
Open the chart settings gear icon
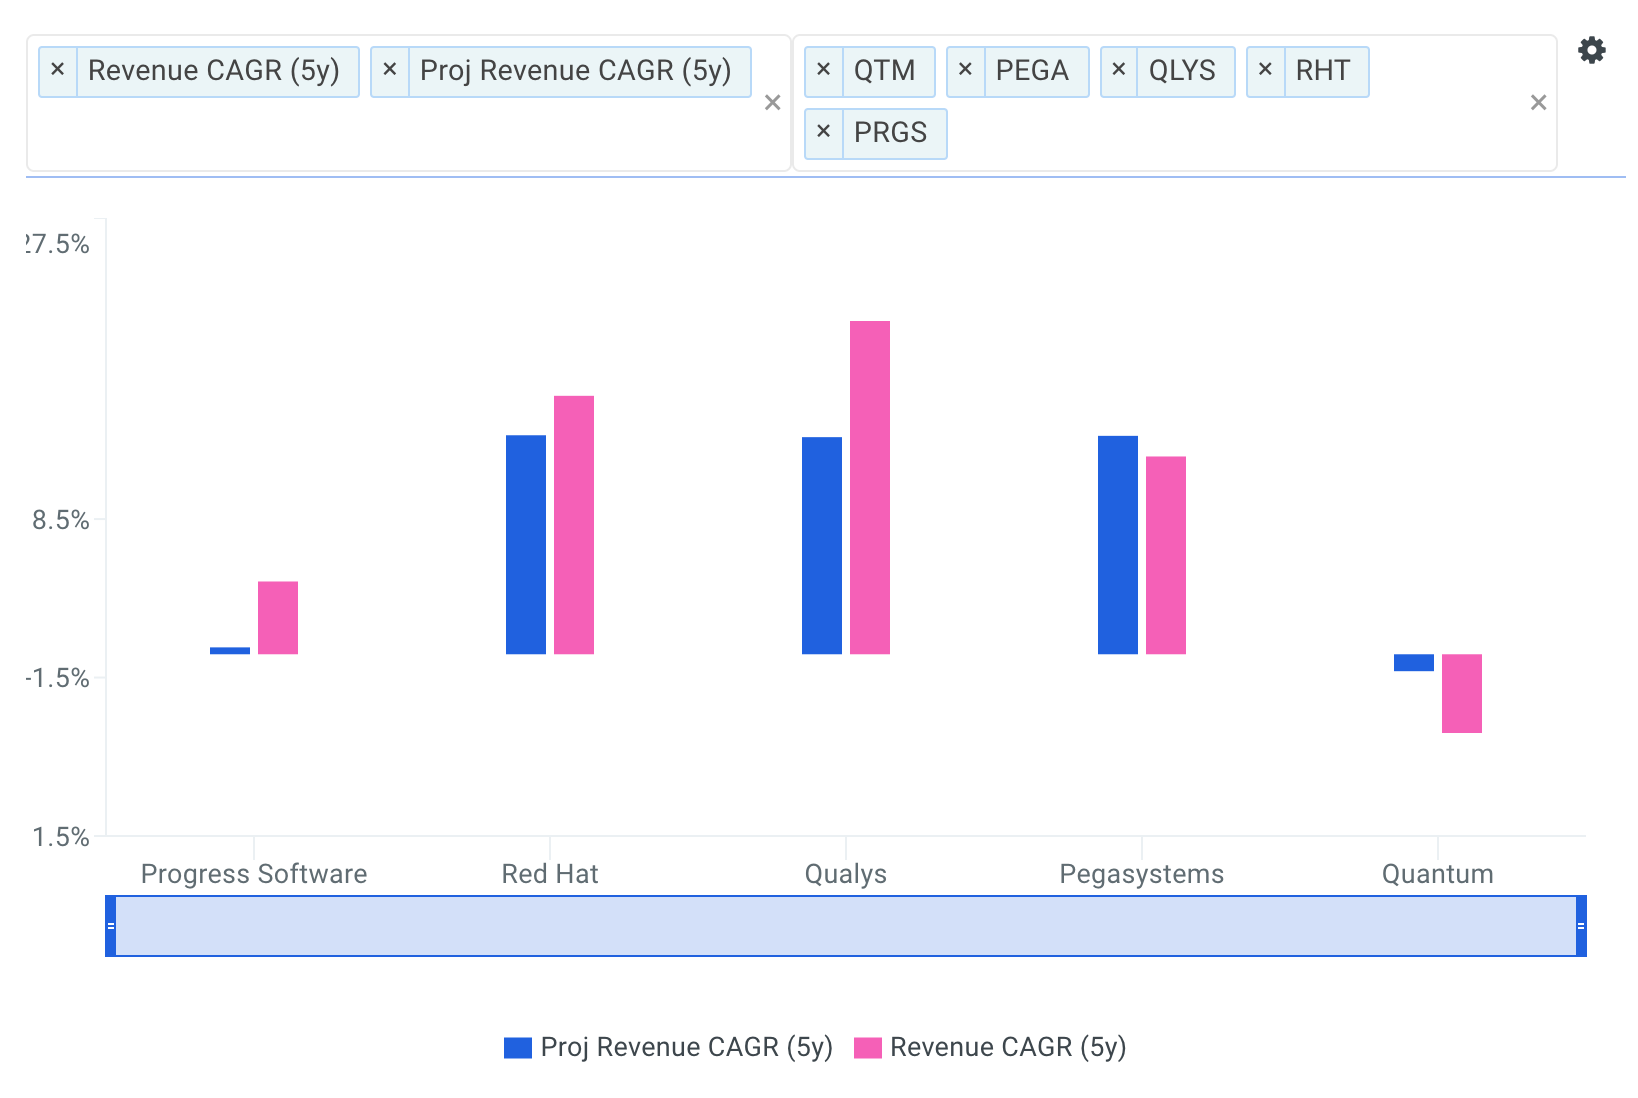tap(1591, 50)
